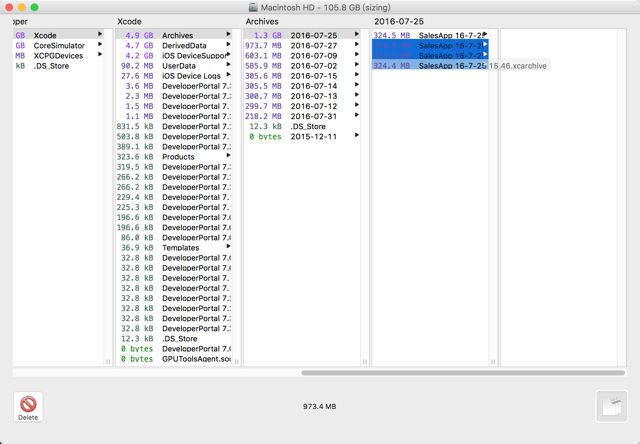Select the 2016-07-12 folder of 299.7 MB

pos(302,106)
